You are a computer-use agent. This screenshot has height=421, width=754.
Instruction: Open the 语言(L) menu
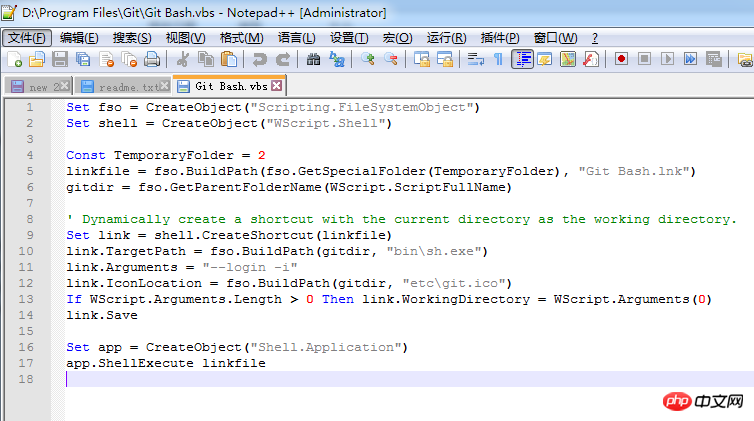tap(296, 38)
